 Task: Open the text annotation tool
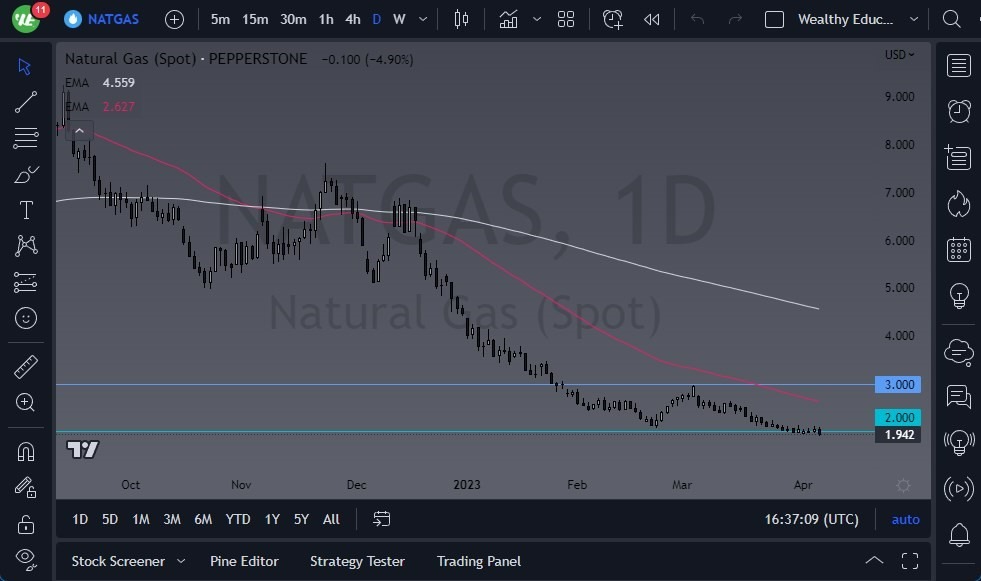click(x=26, y=210)
